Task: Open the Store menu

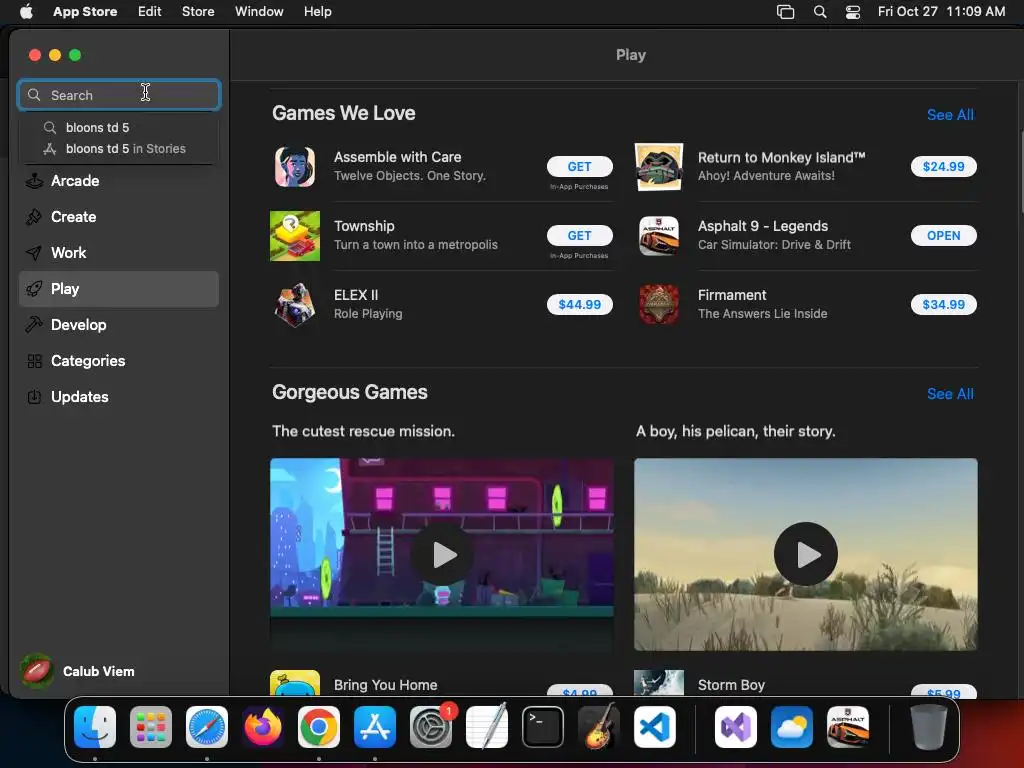Action: tap(198, 12)
